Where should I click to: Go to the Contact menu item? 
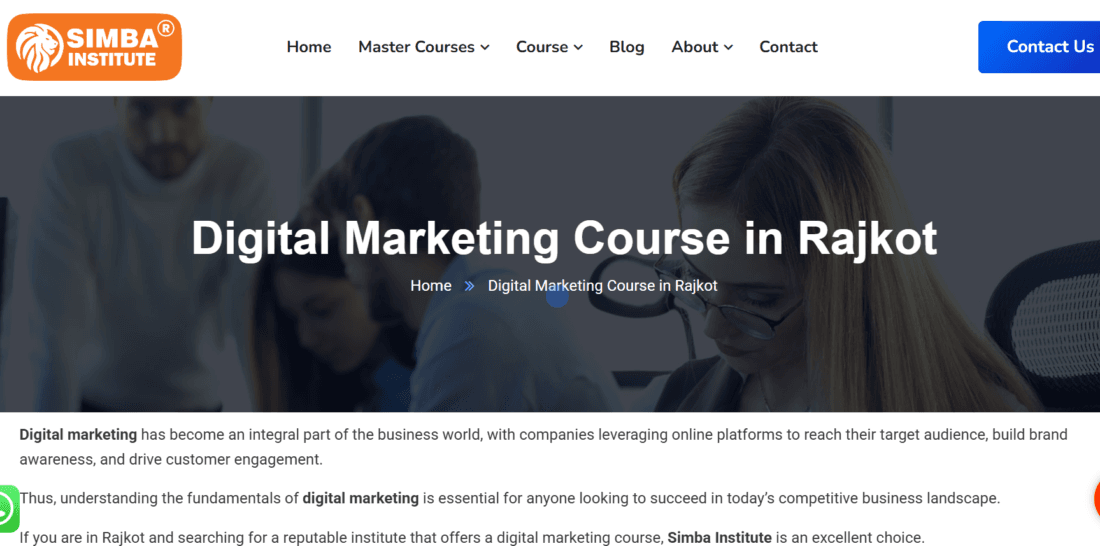(789, 47)
